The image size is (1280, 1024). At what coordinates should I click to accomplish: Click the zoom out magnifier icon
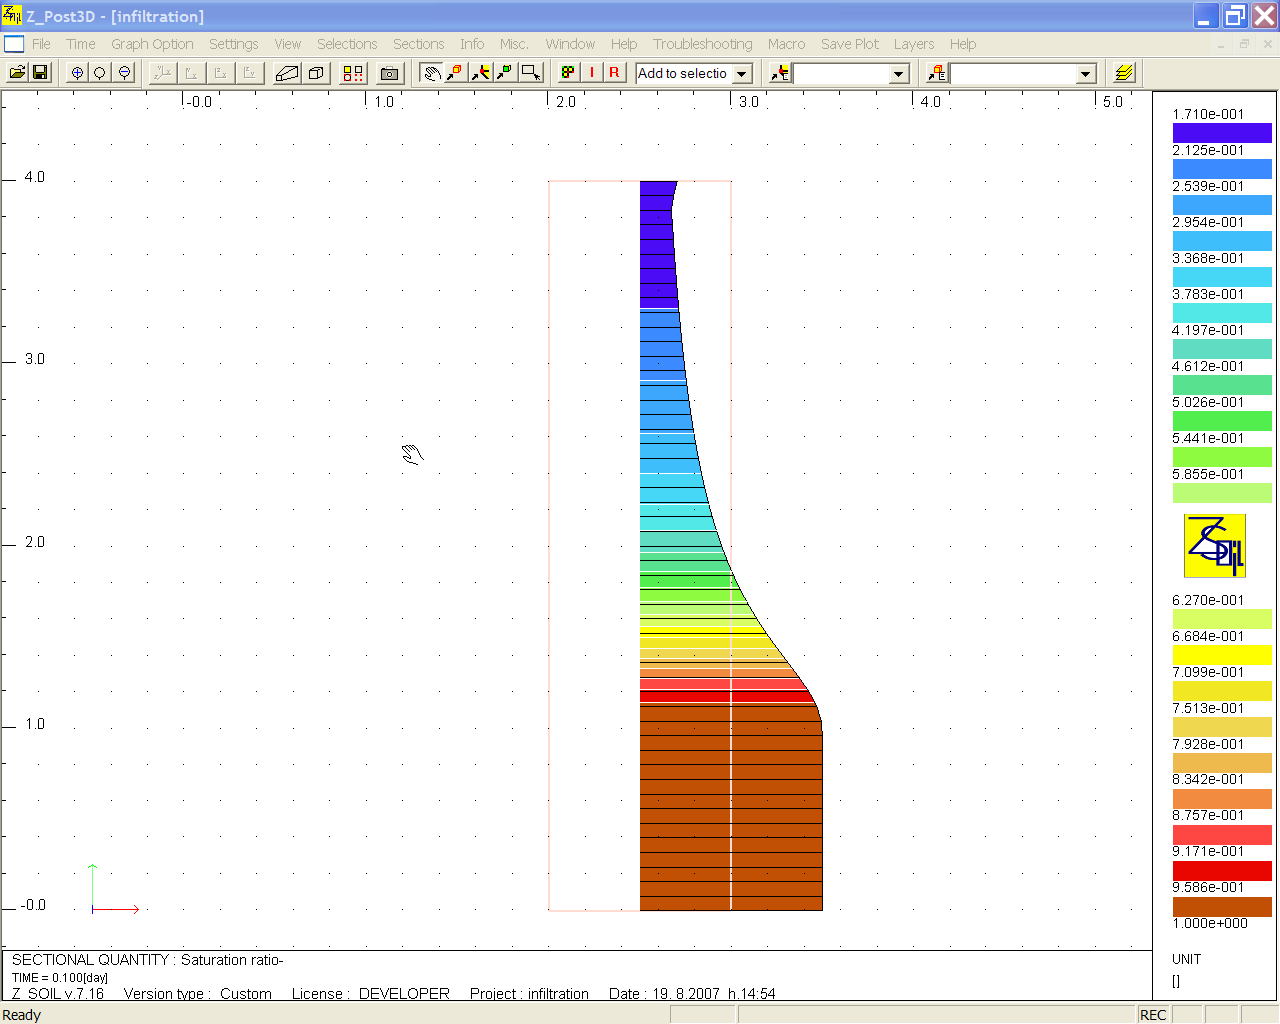pos(125,73)
